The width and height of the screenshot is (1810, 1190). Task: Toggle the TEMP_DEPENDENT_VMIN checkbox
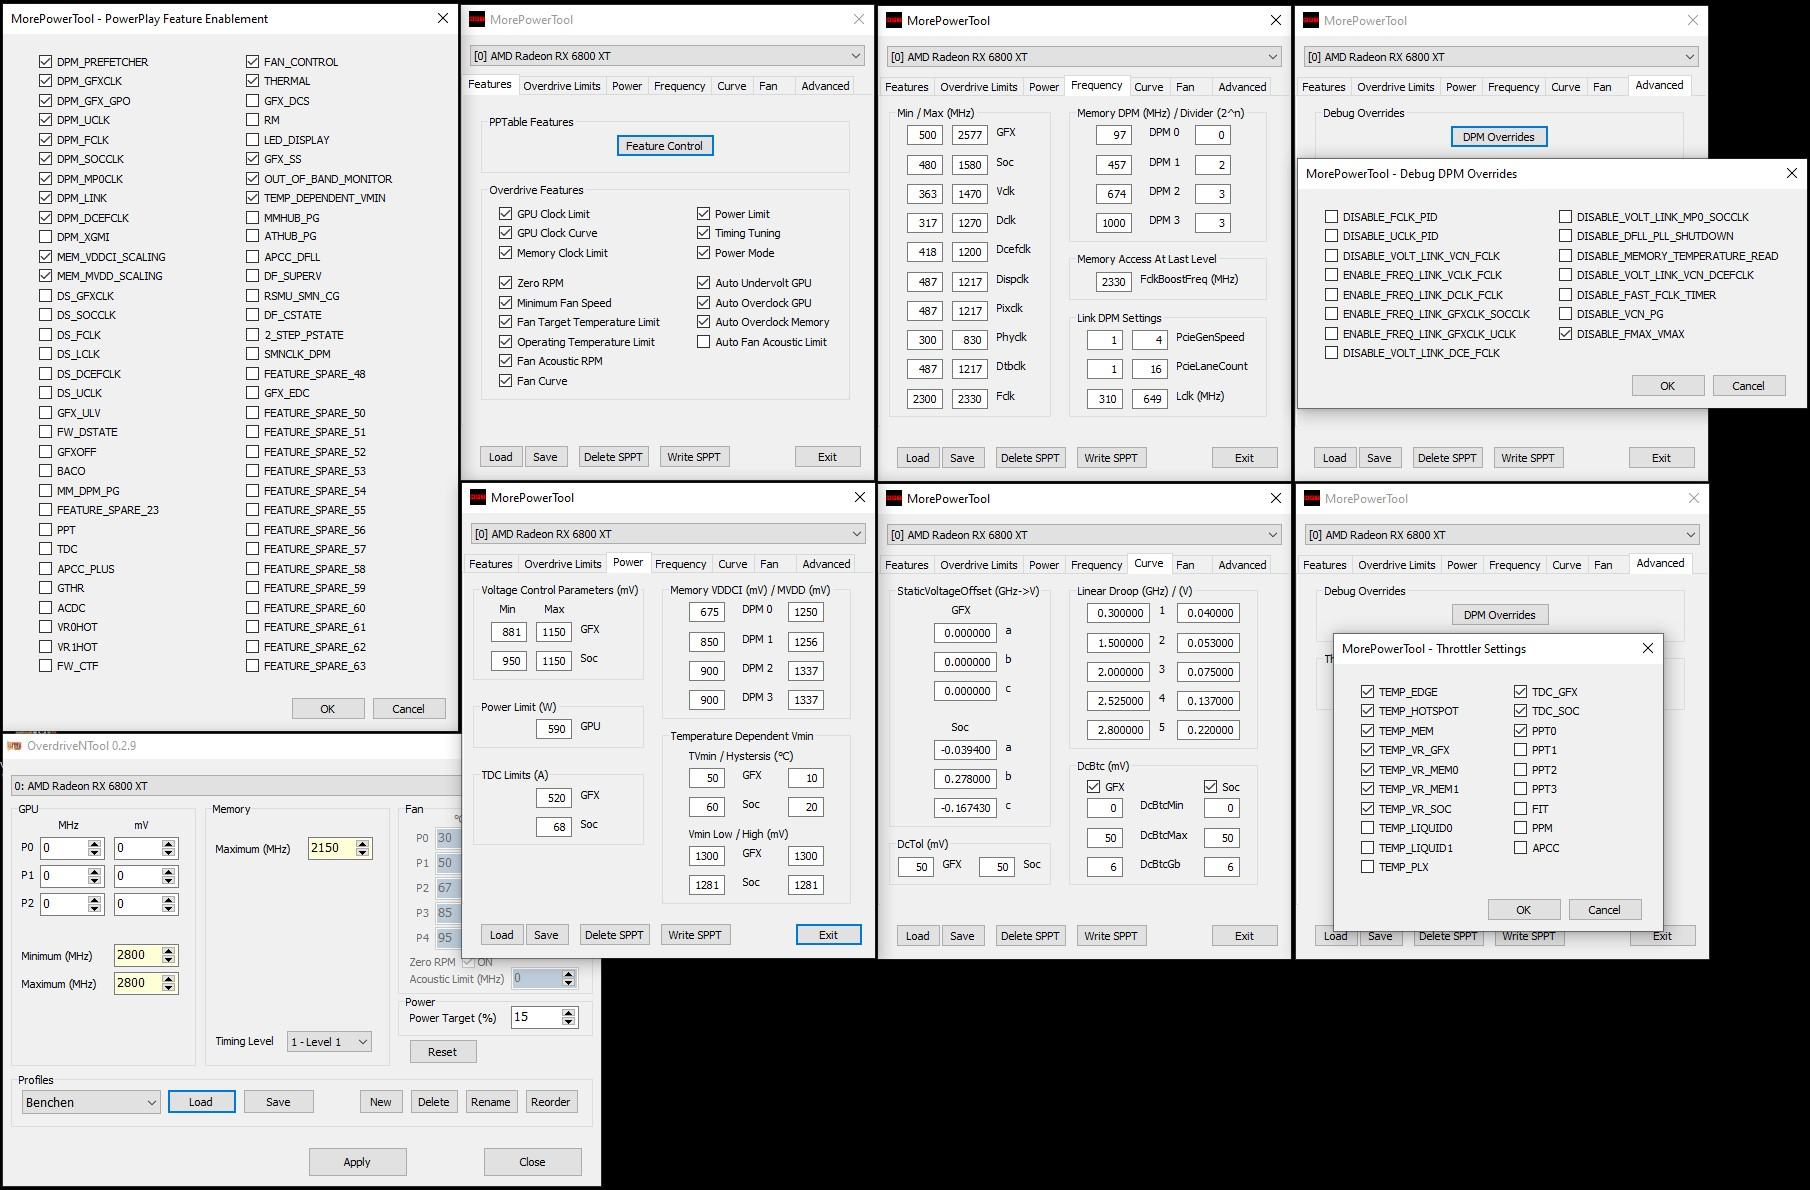252,198
